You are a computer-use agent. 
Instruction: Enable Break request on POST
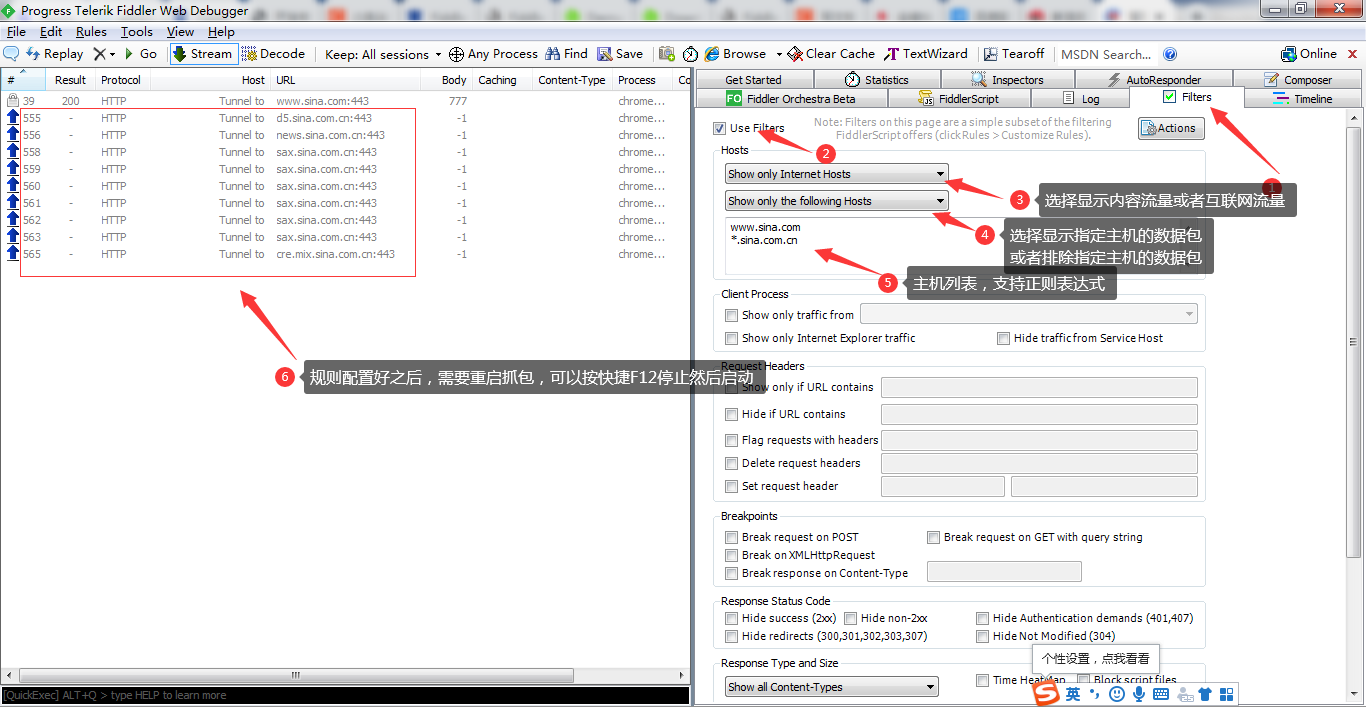(x=731, y=537)
